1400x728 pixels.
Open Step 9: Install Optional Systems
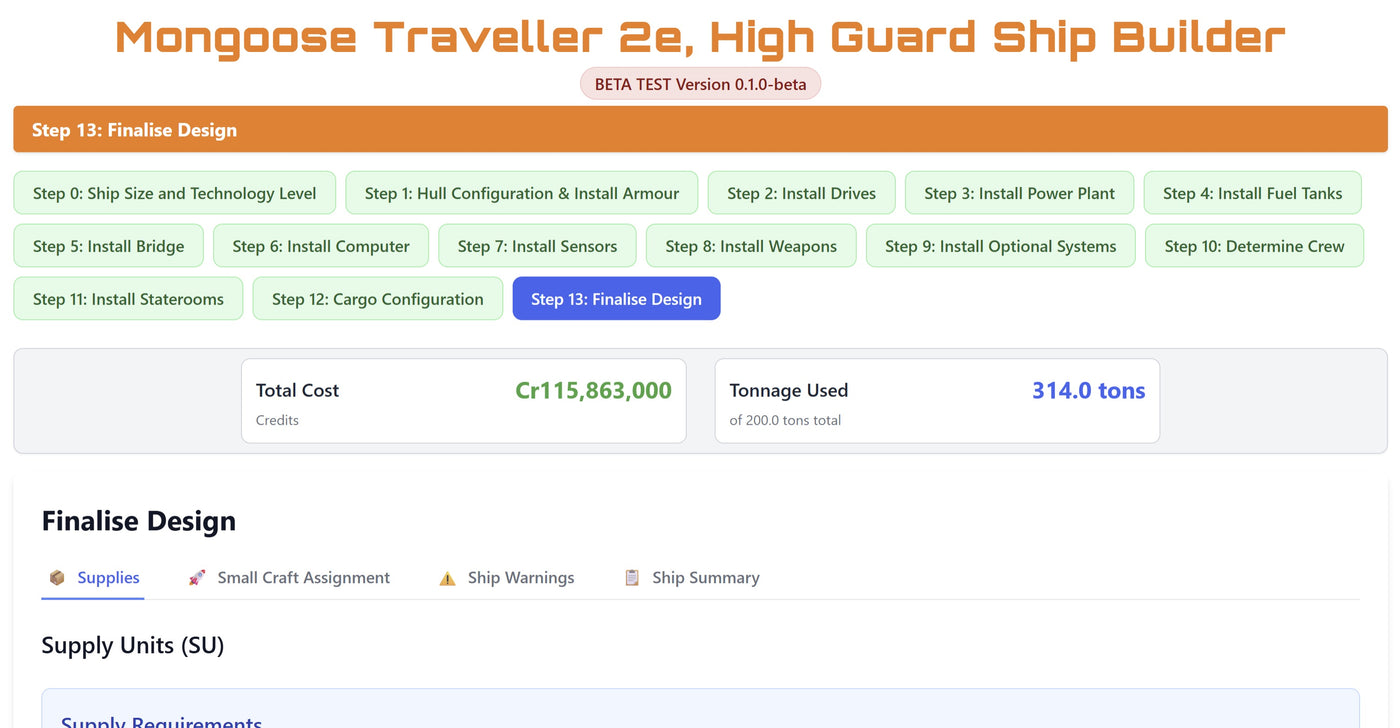point(1000,246)
